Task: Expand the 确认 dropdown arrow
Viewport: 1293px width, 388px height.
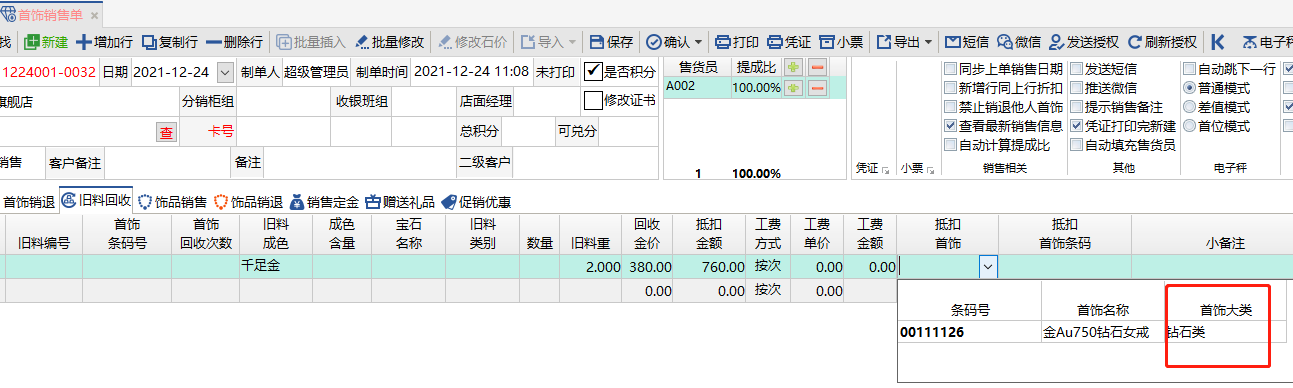Action: coord(698,42)
